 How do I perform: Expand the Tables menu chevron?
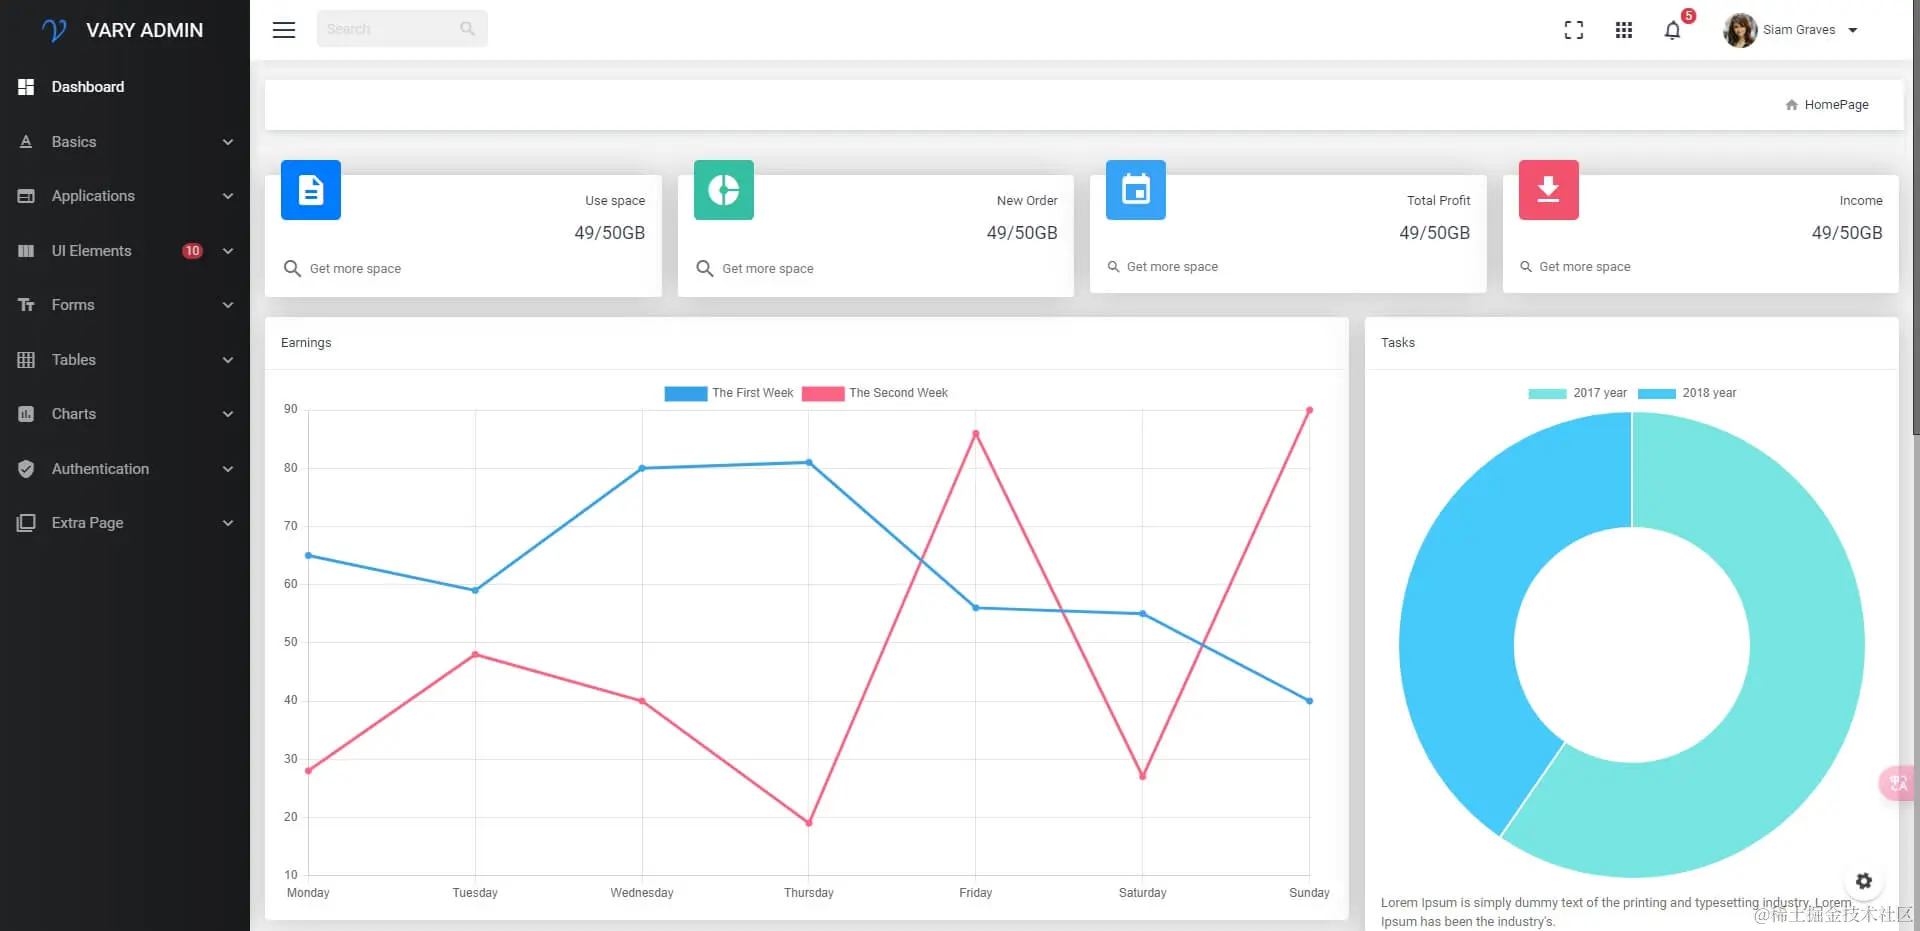tap(228, 360)
